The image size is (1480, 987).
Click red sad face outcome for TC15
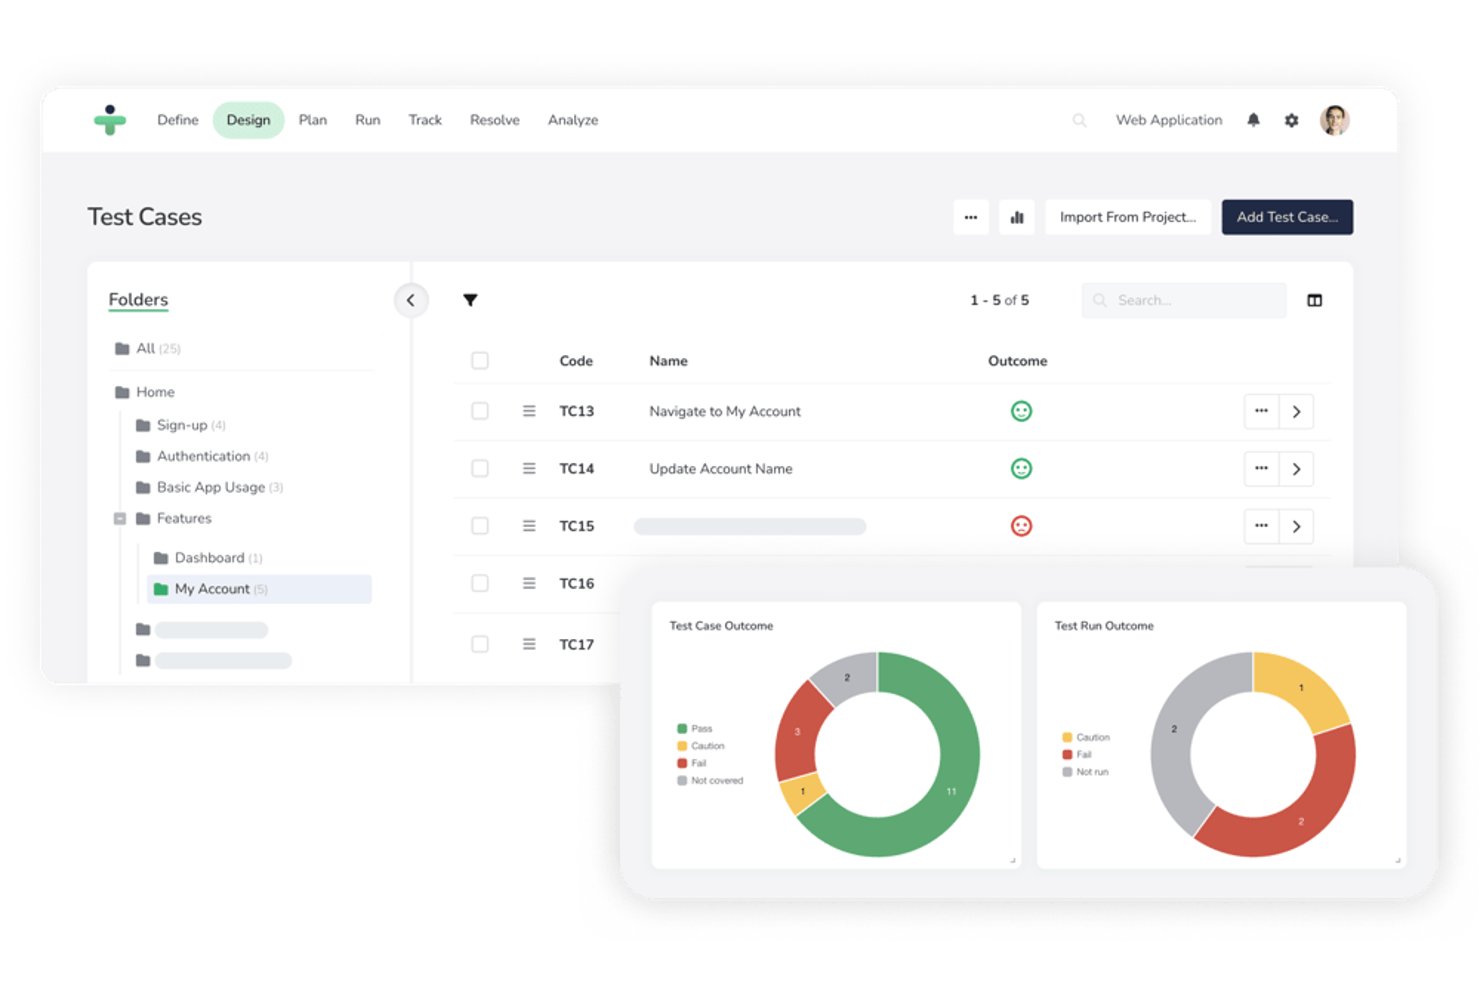pos(1021,526)
